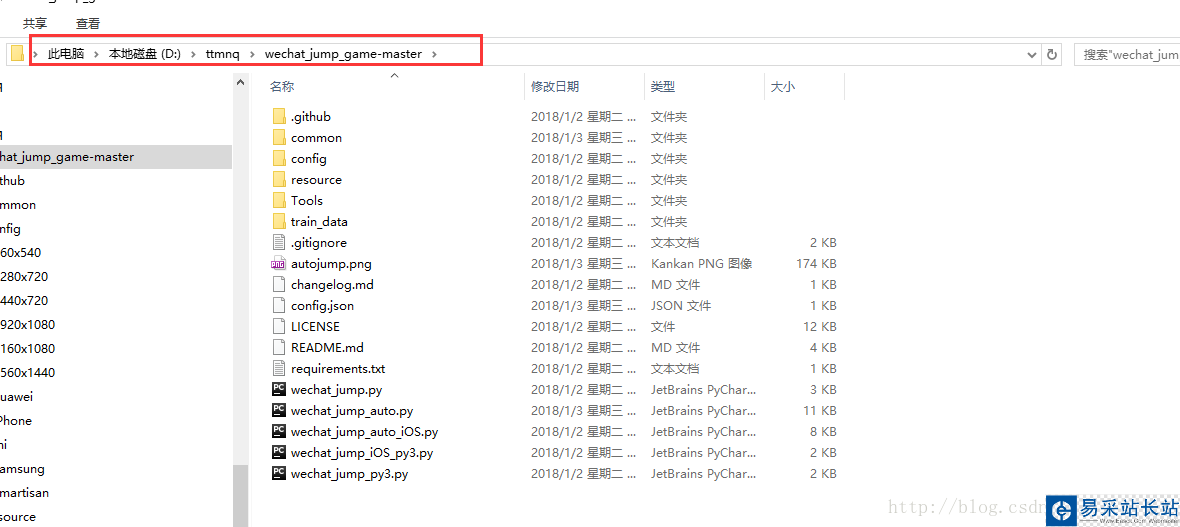Click the wechat_jump_iOS_py3.py file name
The image size is (1180, 527).
362,453
